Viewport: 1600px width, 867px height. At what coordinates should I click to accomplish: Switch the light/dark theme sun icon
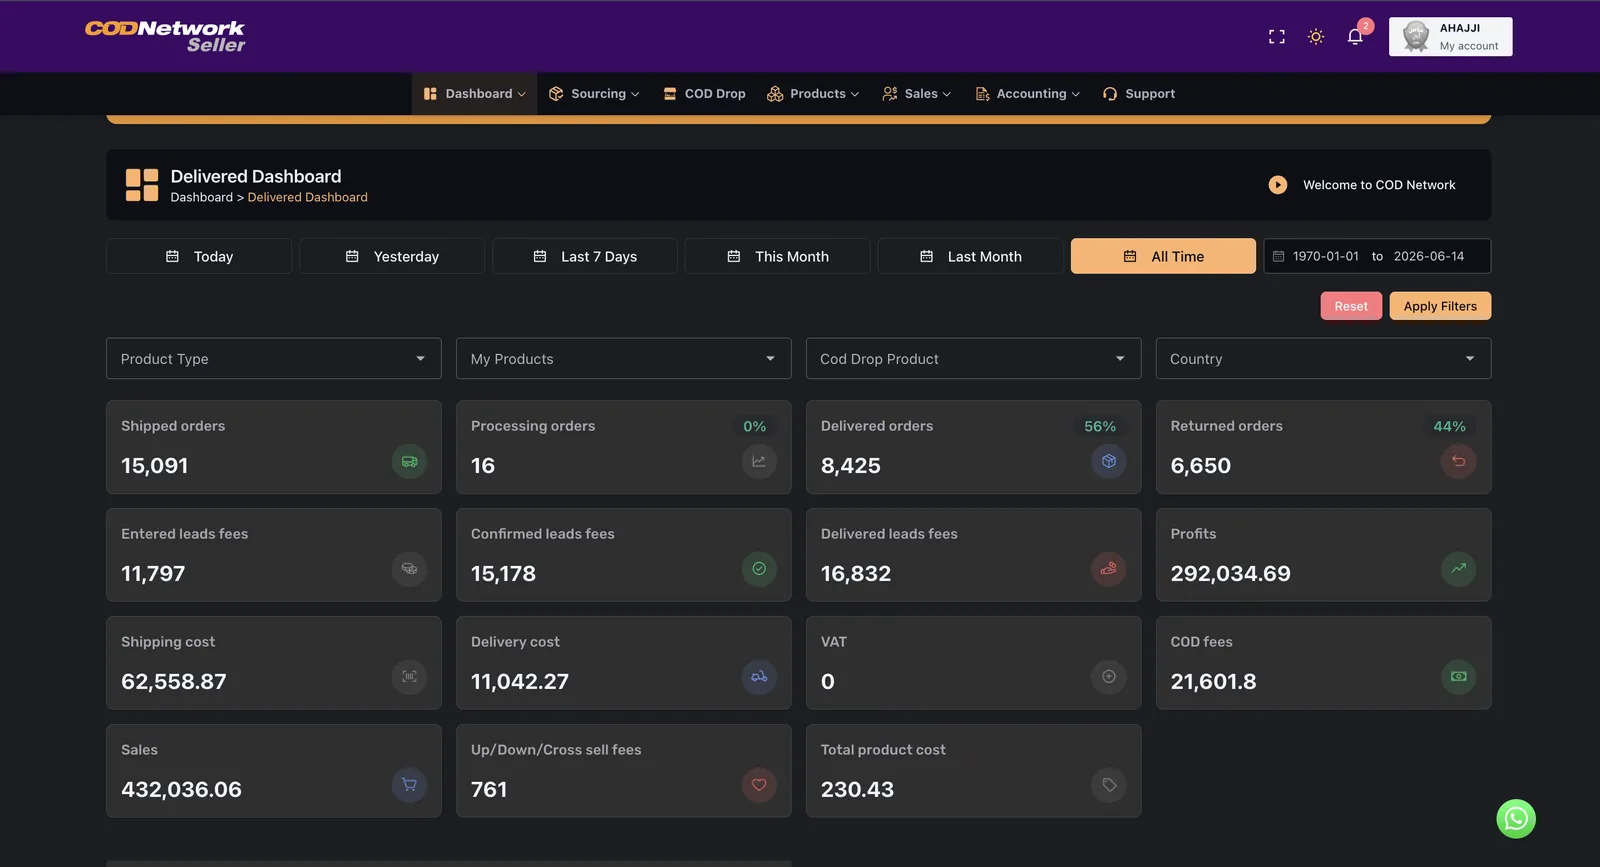tap(1316, 37)
